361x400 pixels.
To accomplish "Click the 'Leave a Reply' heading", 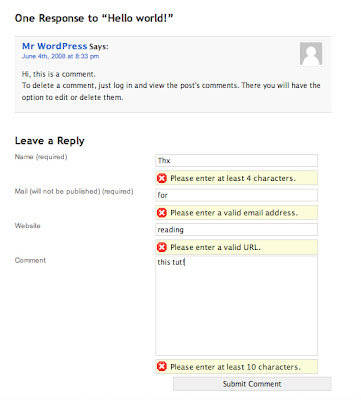I will click(50, 141).
